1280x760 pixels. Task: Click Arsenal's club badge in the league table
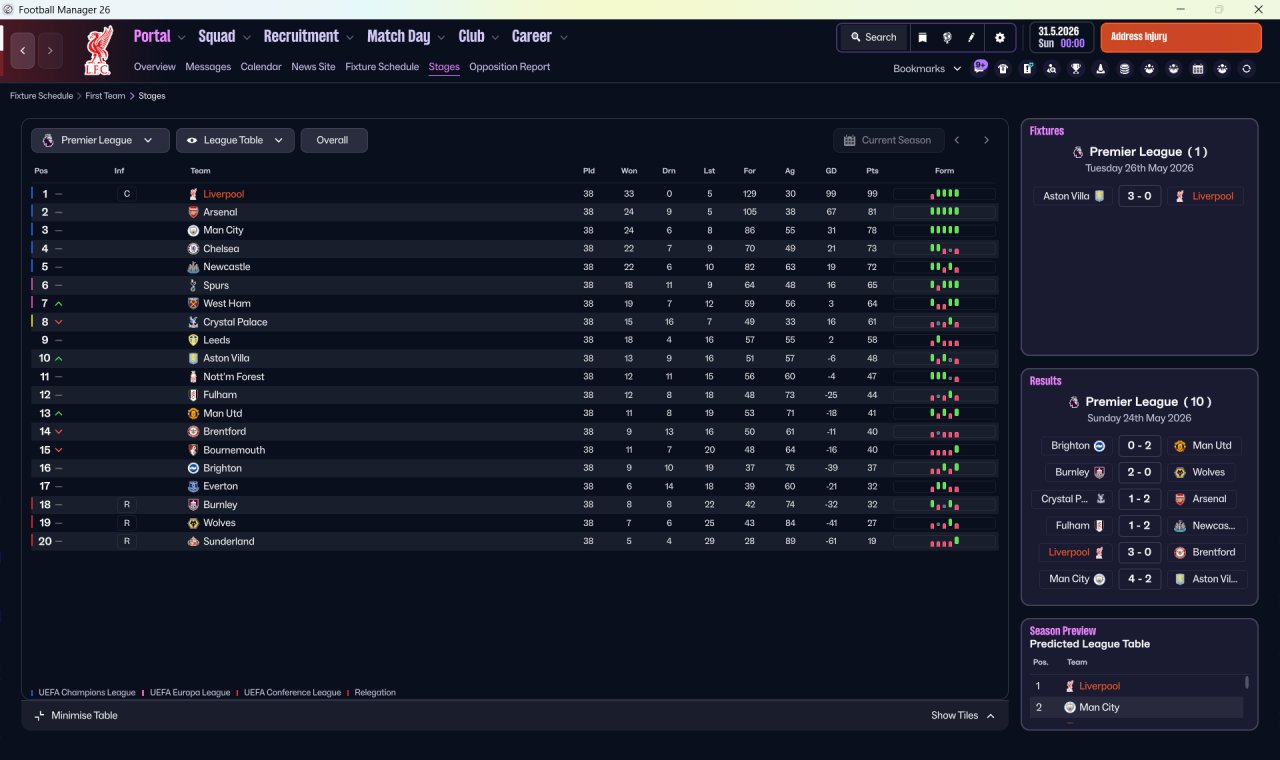(193, 212)
